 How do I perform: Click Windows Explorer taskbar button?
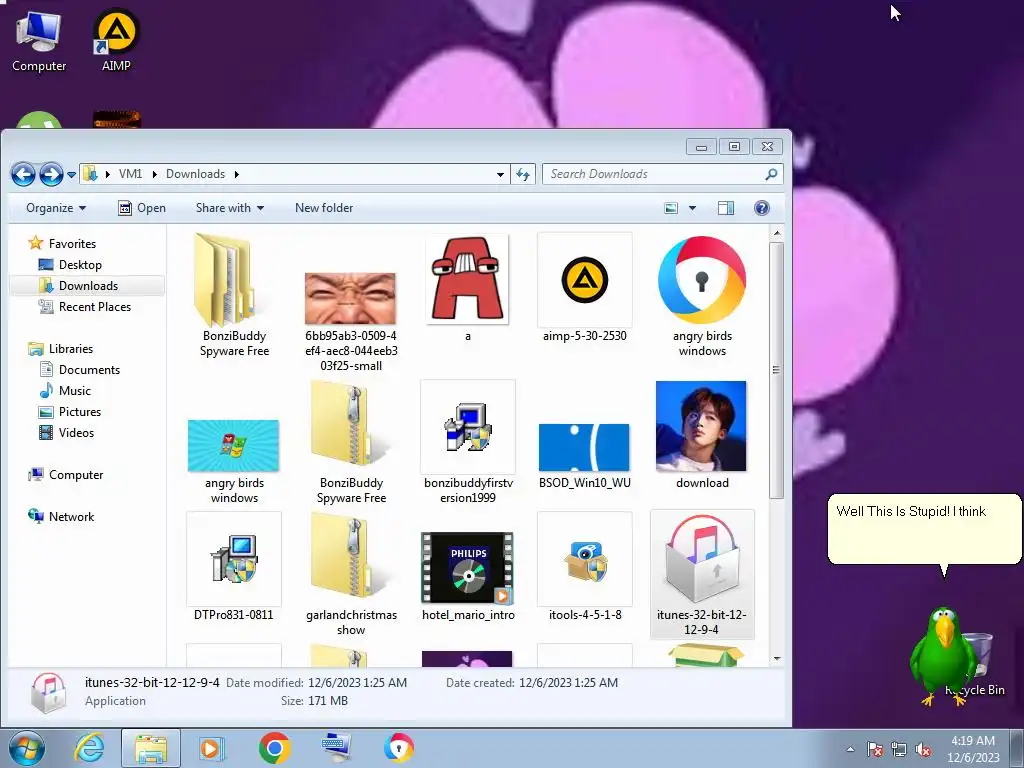pos(151,748)
